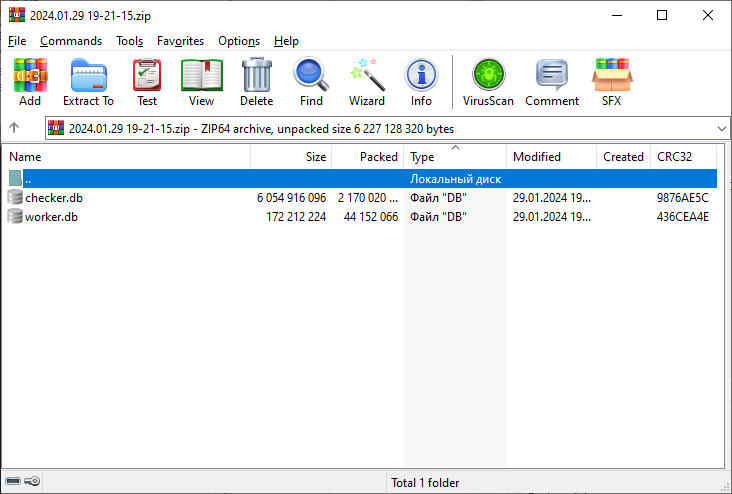Select the checker.db file name

(x=54, y=198)
